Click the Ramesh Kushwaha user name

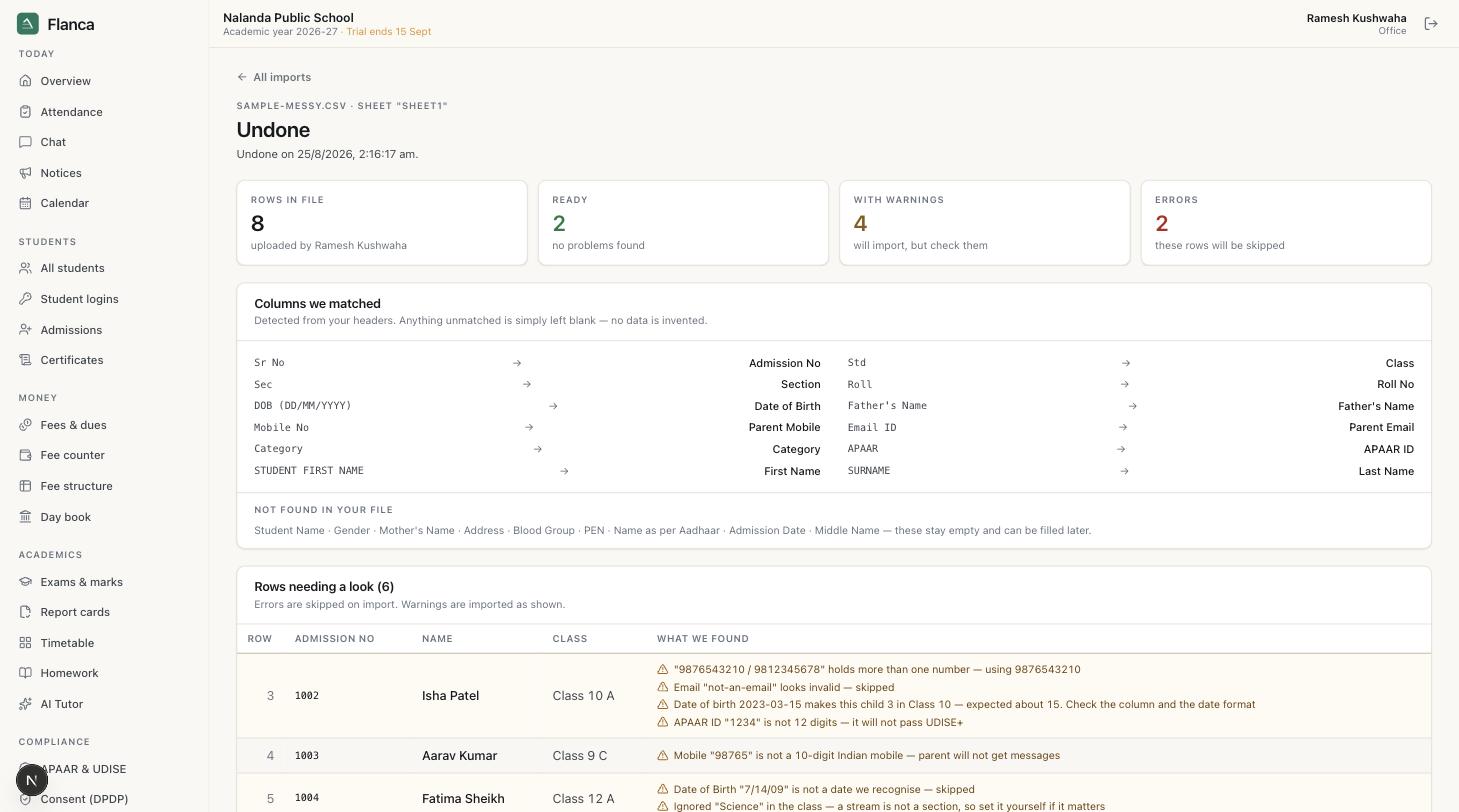click(1356, 18)
